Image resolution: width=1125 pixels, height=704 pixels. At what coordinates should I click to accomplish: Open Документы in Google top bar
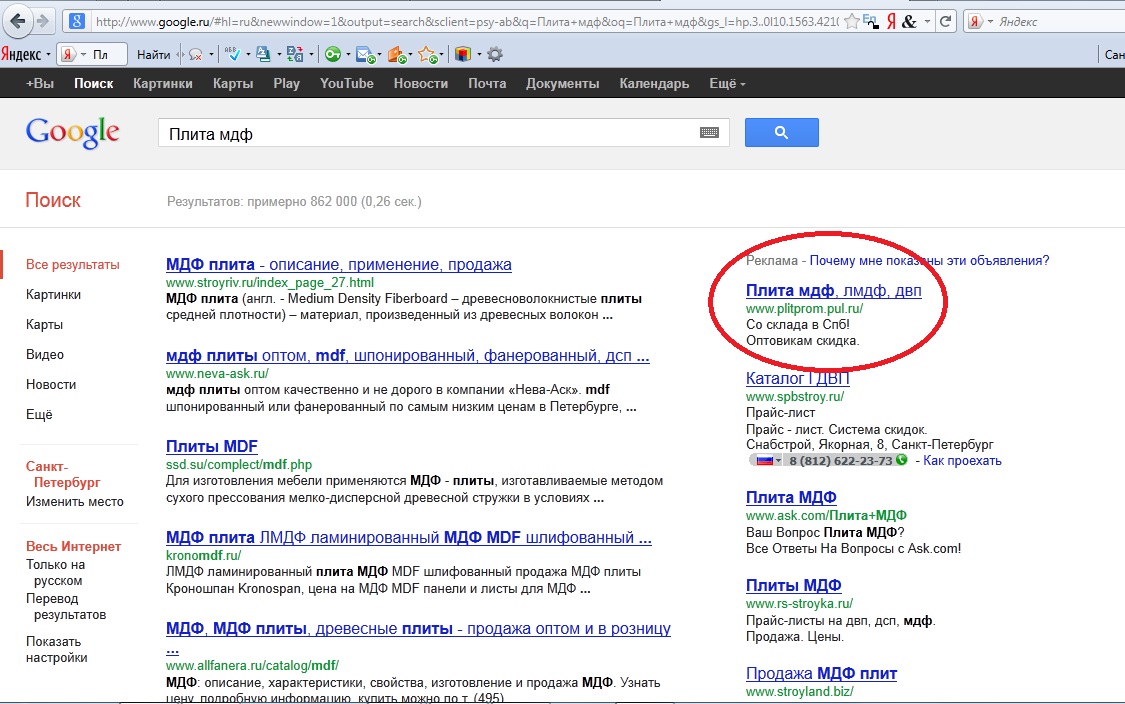coord(562,83)
